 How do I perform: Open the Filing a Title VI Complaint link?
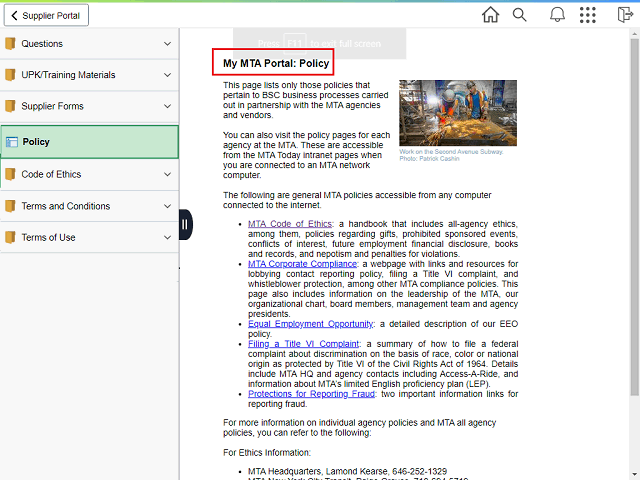tap(304, 344)
